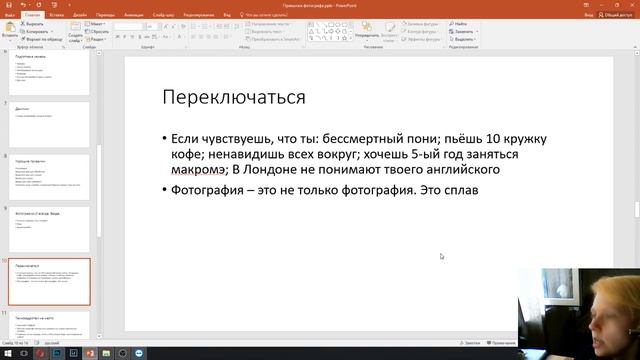The image size is (640, 360).
Task: Switch to the Переходы (Transitions) tab
Action: (105, 15)
